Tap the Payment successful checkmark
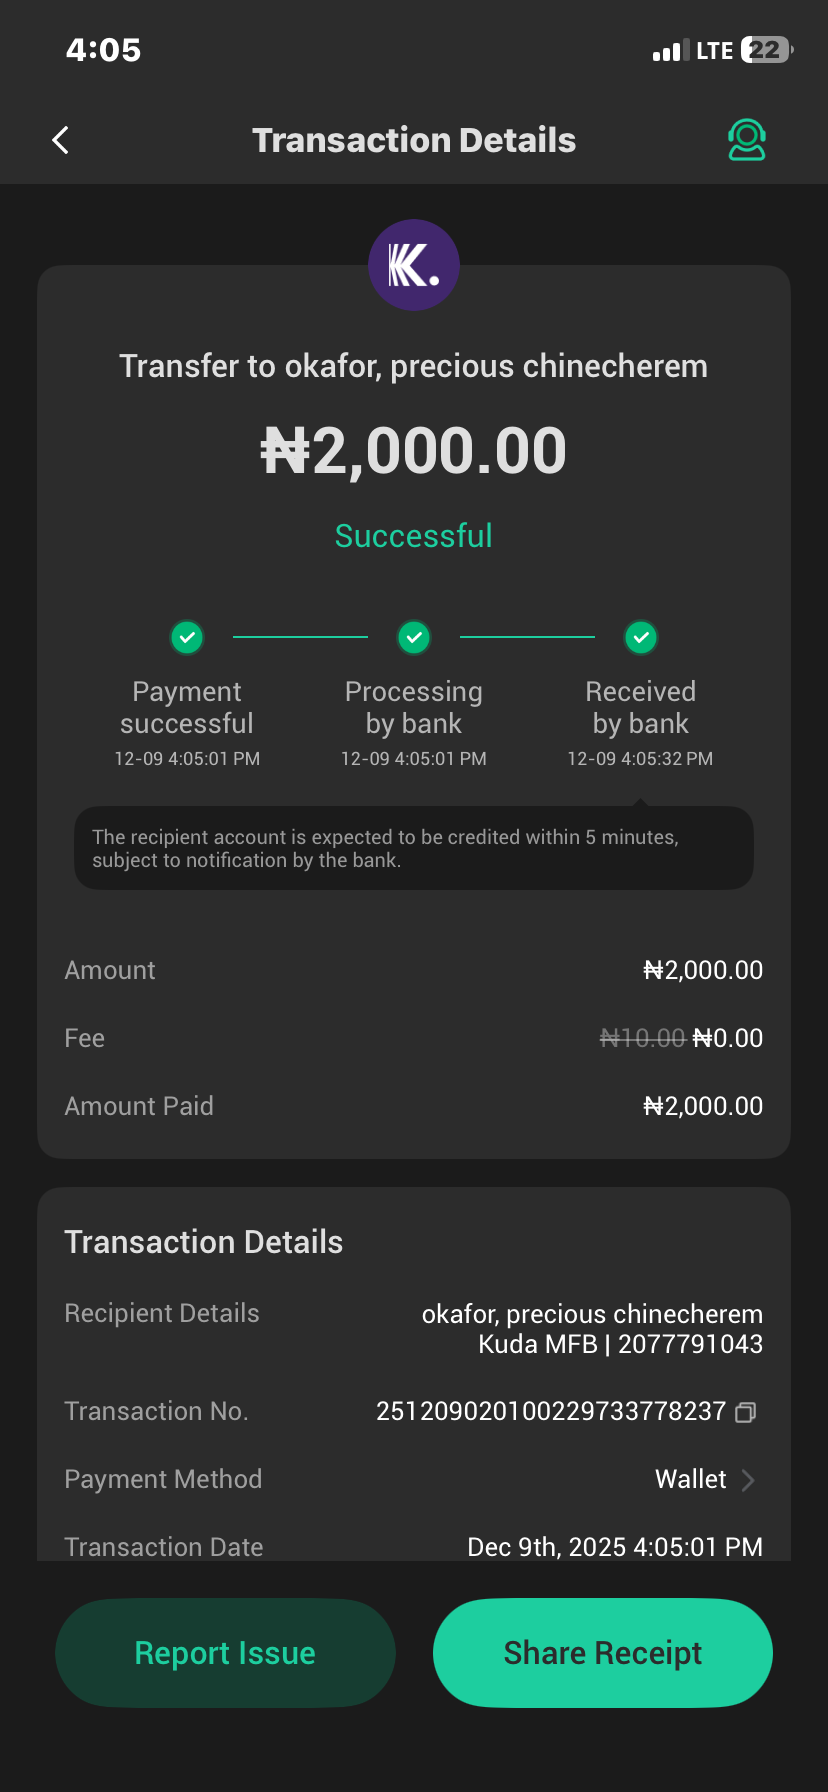 tap(187, 637)
